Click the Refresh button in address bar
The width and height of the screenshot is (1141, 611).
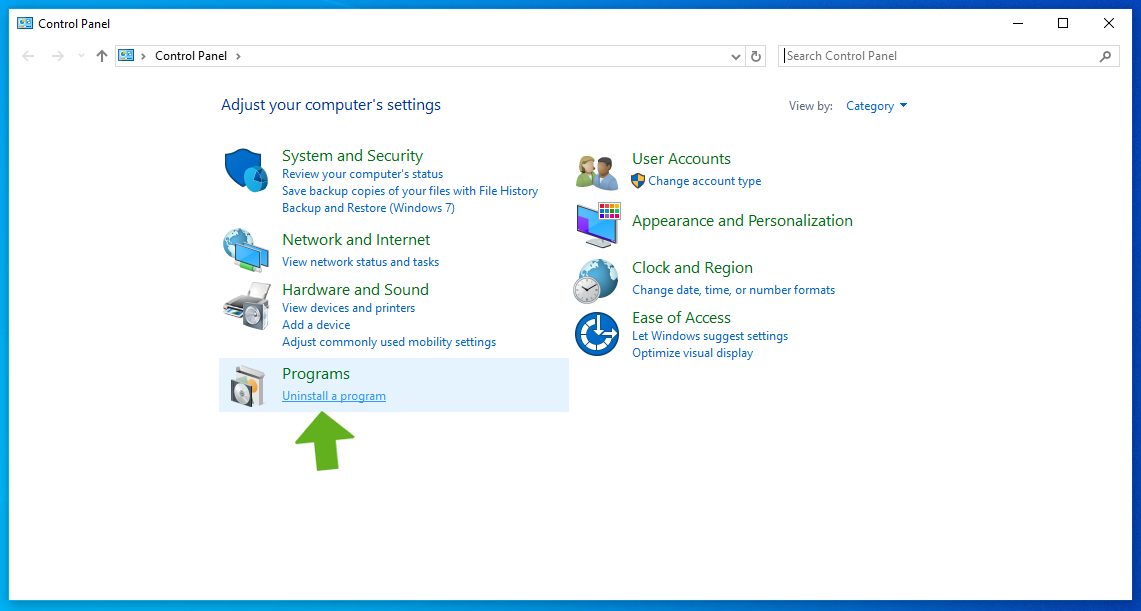pyautogui.click(x=756, y=56)
